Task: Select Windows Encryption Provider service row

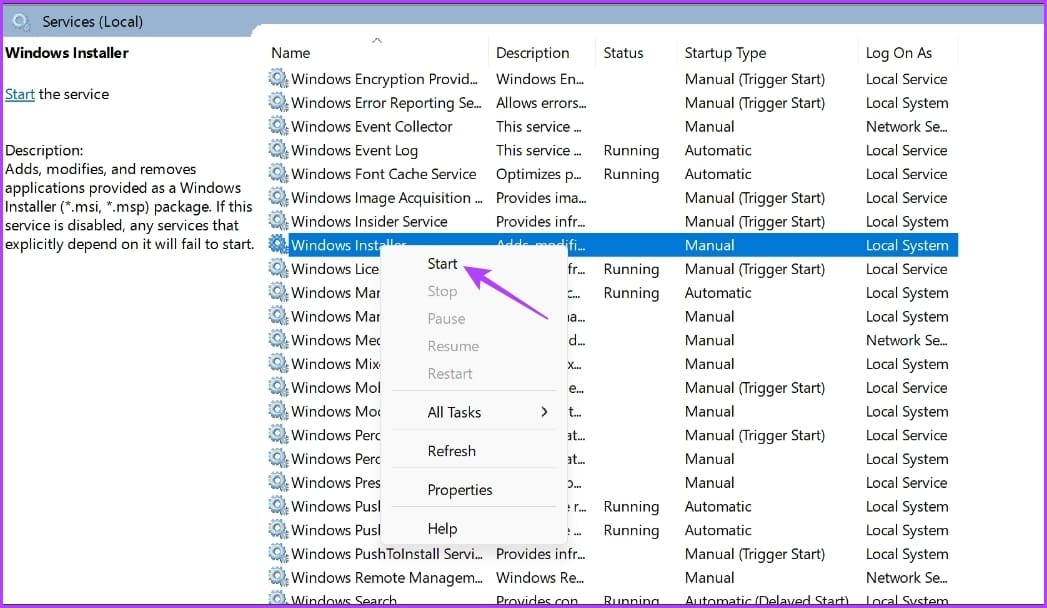Action: point(612,79)
